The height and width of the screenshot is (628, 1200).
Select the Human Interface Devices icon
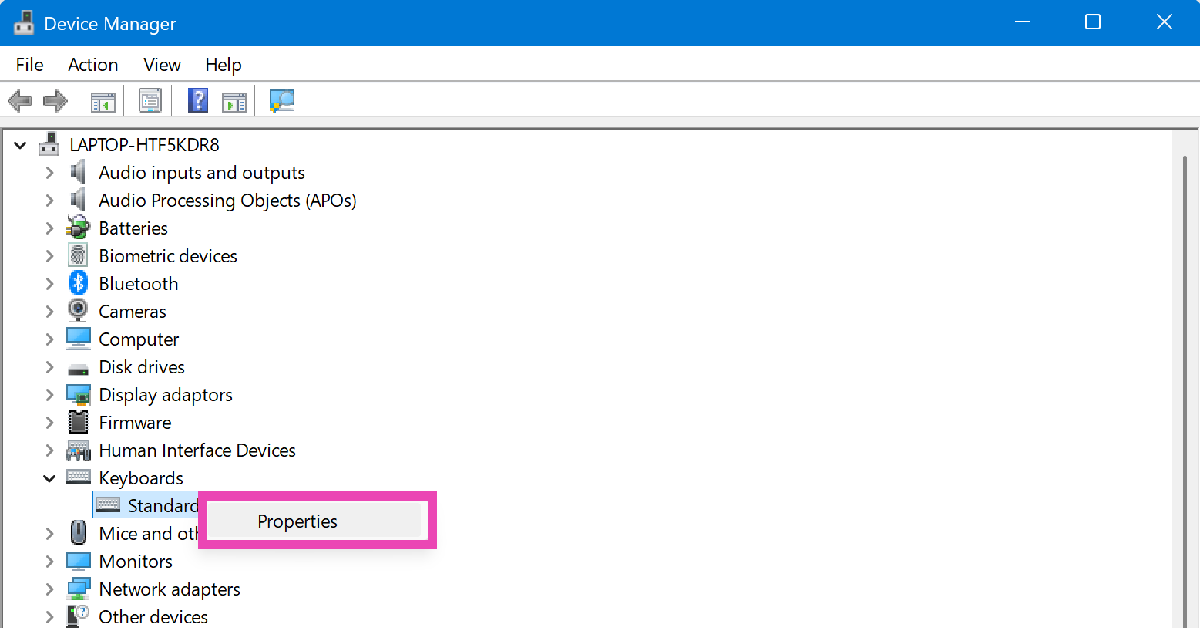[78, 450]
